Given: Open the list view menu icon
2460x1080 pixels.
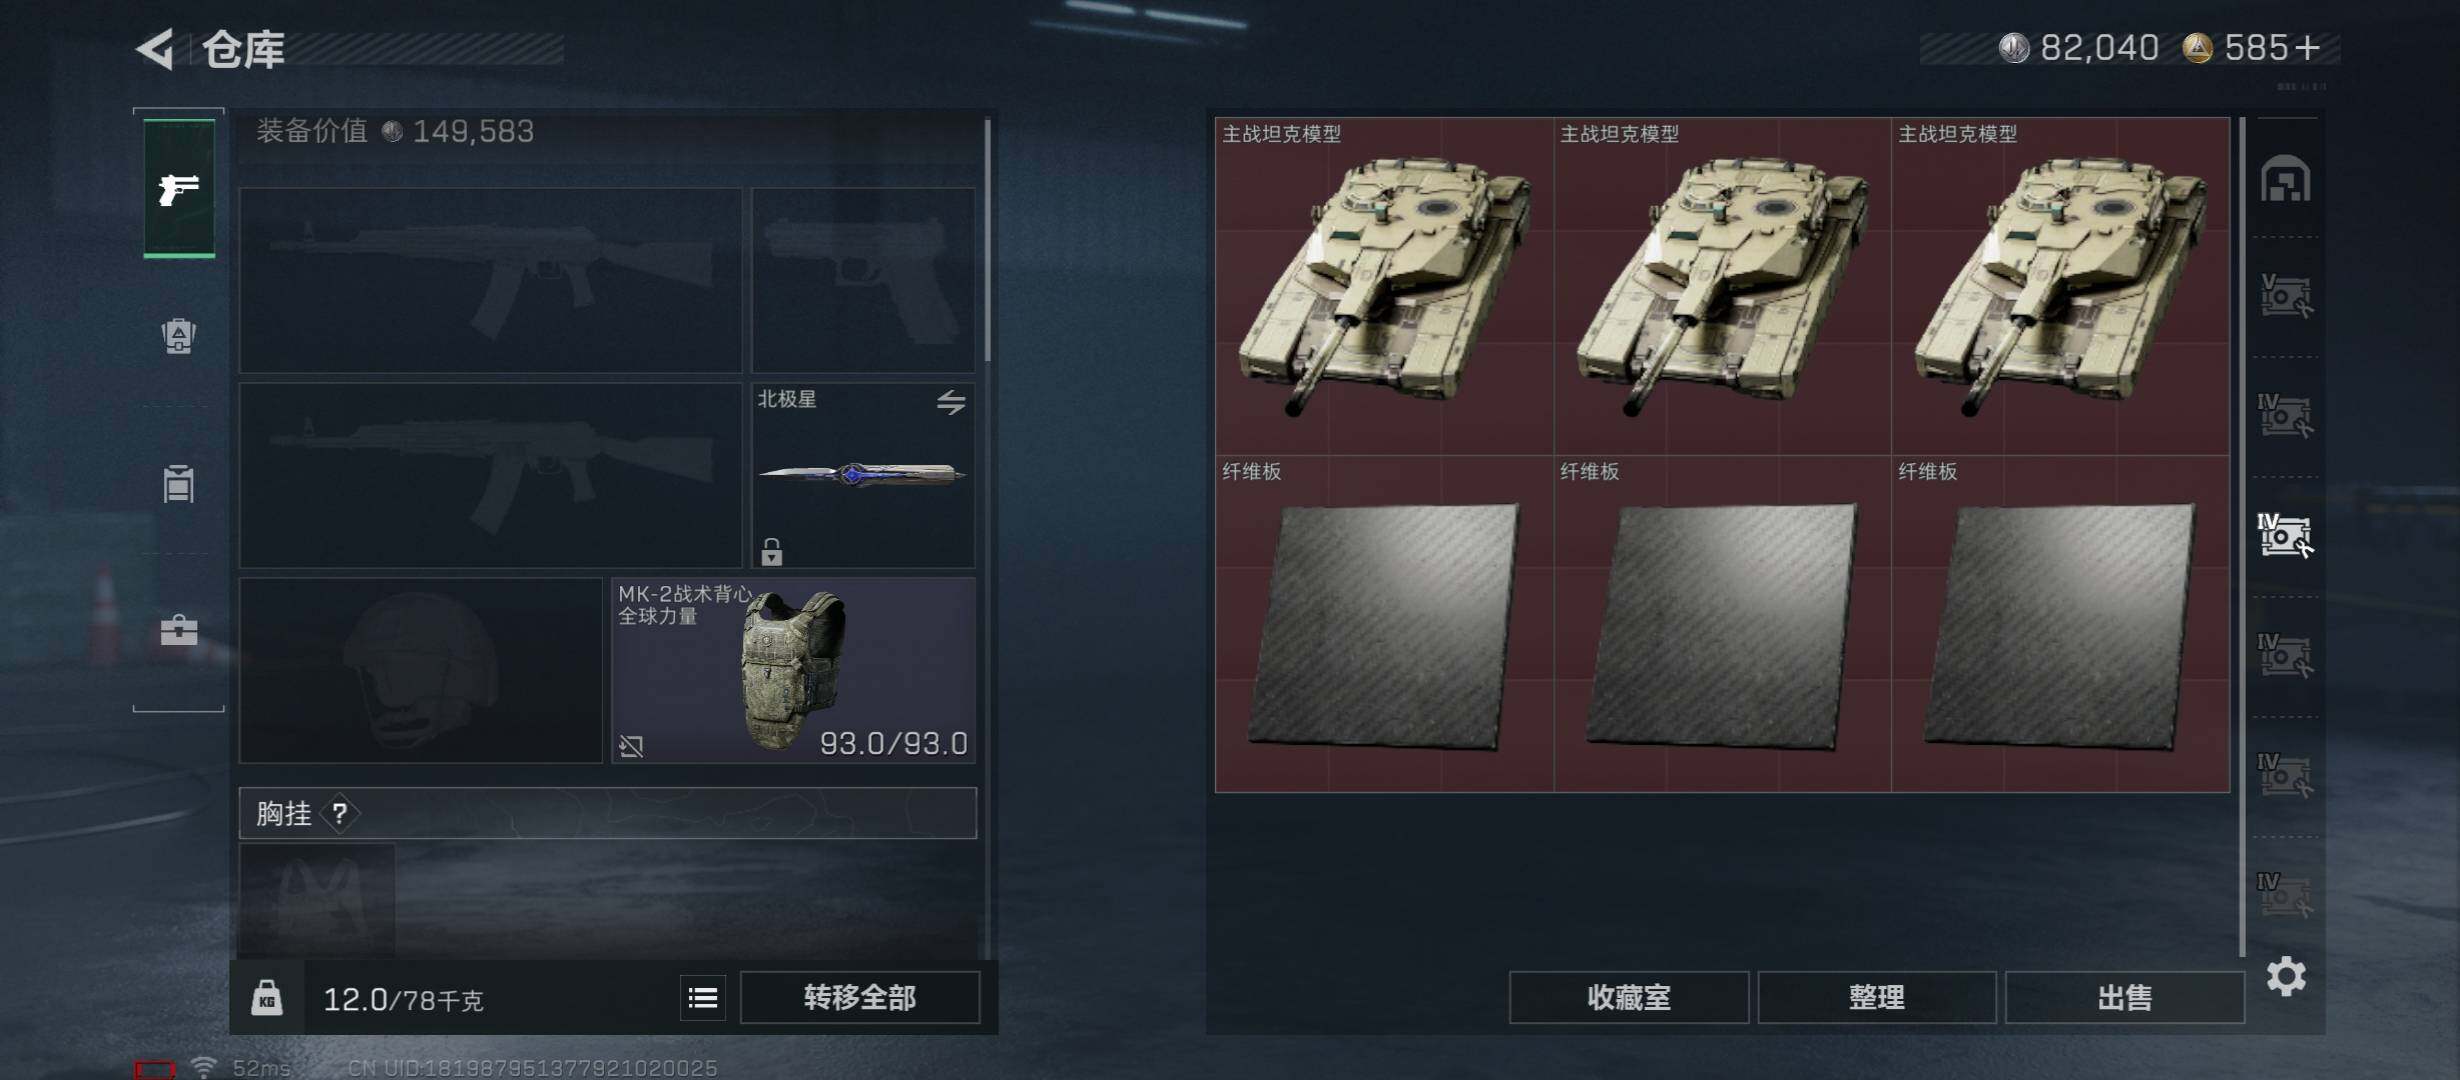Looking at the screenshot, I should pos(703,997).
